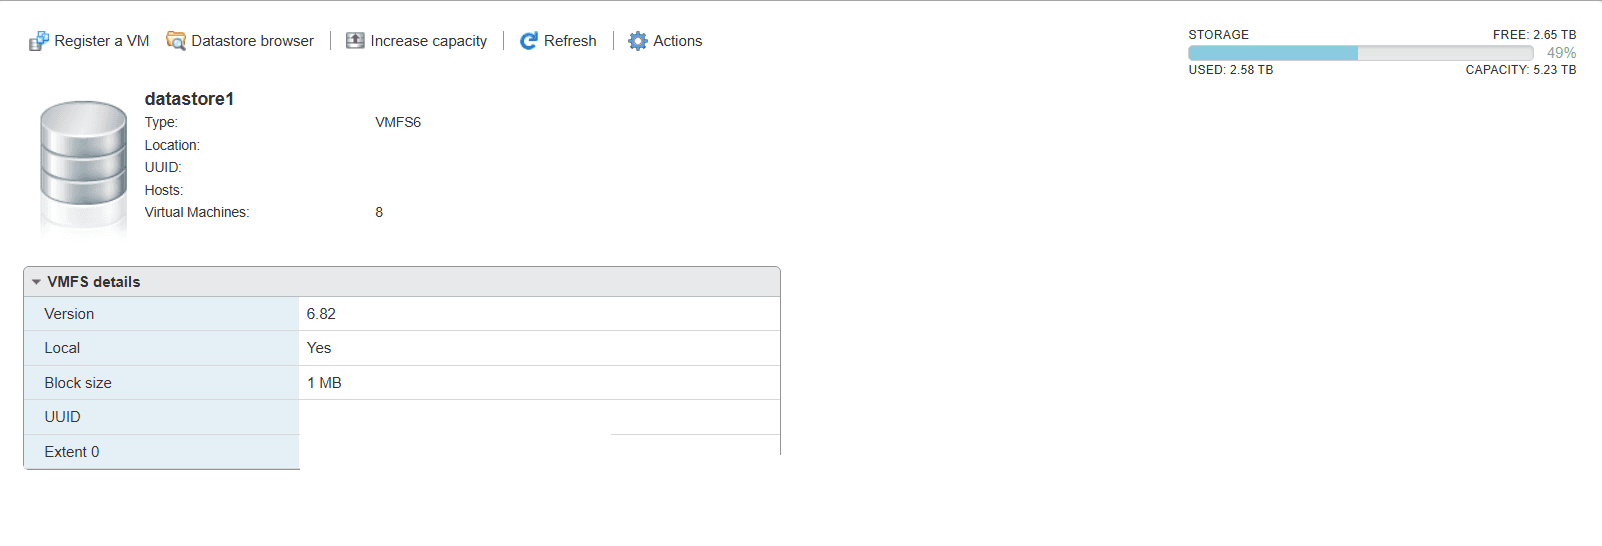Click the Datastore browser magnifier icon
Image resolution: width=1602 pixels, height=546 pixels.
(176, 41)
